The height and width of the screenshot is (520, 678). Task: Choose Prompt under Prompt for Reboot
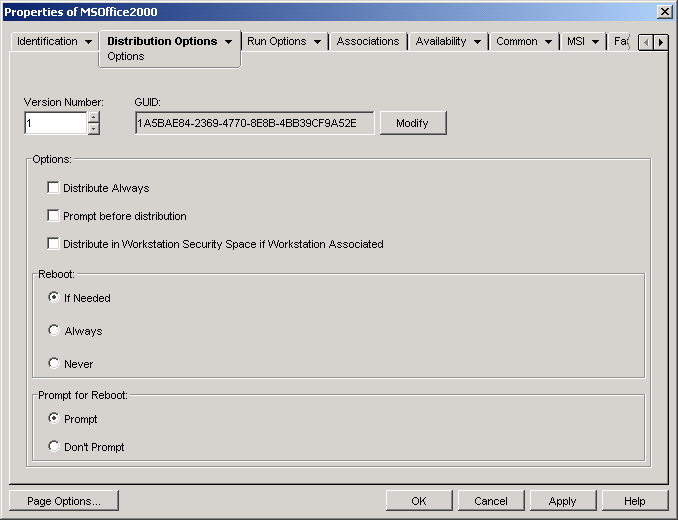(54, 418)
